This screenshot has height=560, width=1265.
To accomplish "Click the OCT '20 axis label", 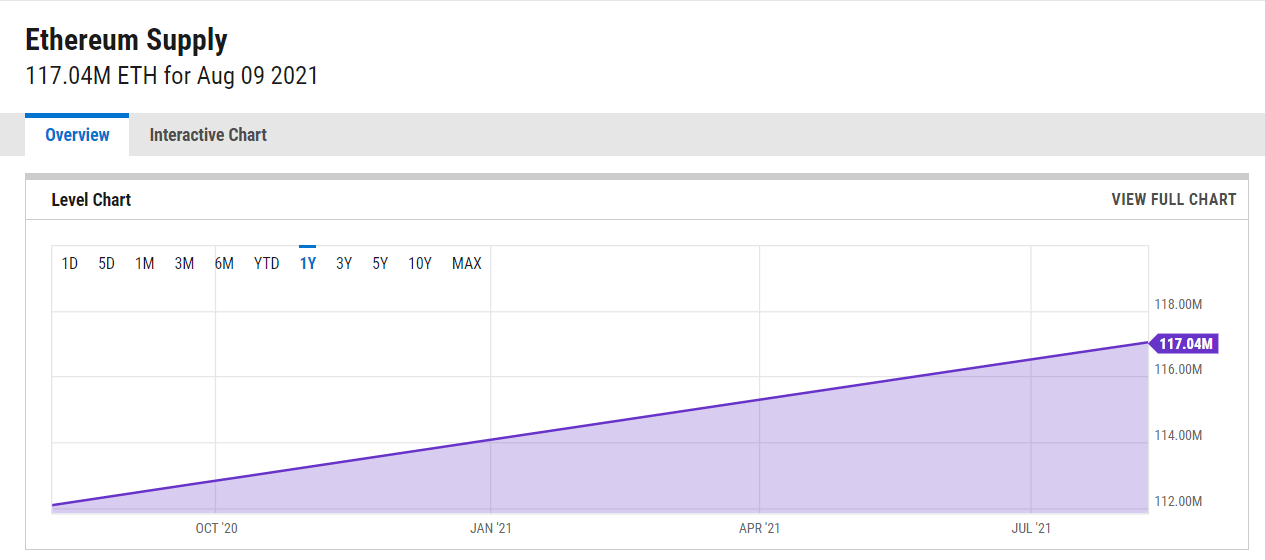I will [x=216, y=528].
